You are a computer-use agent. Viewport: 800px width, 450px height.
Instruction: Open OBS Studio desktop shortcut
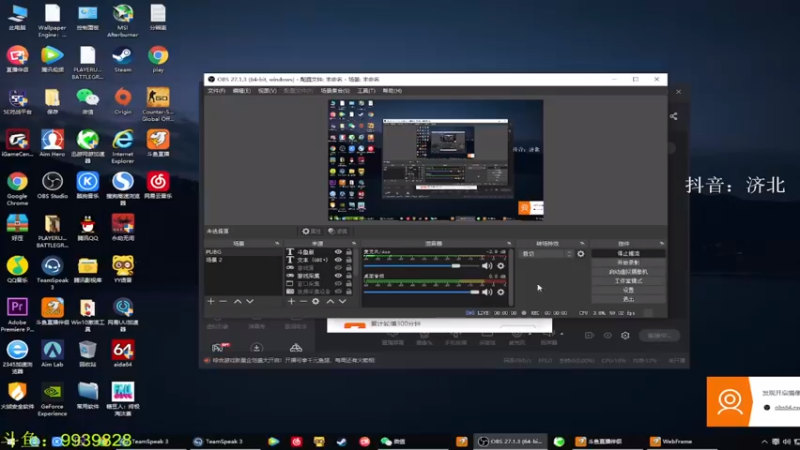pyautogui.click(x=52, y=185)
